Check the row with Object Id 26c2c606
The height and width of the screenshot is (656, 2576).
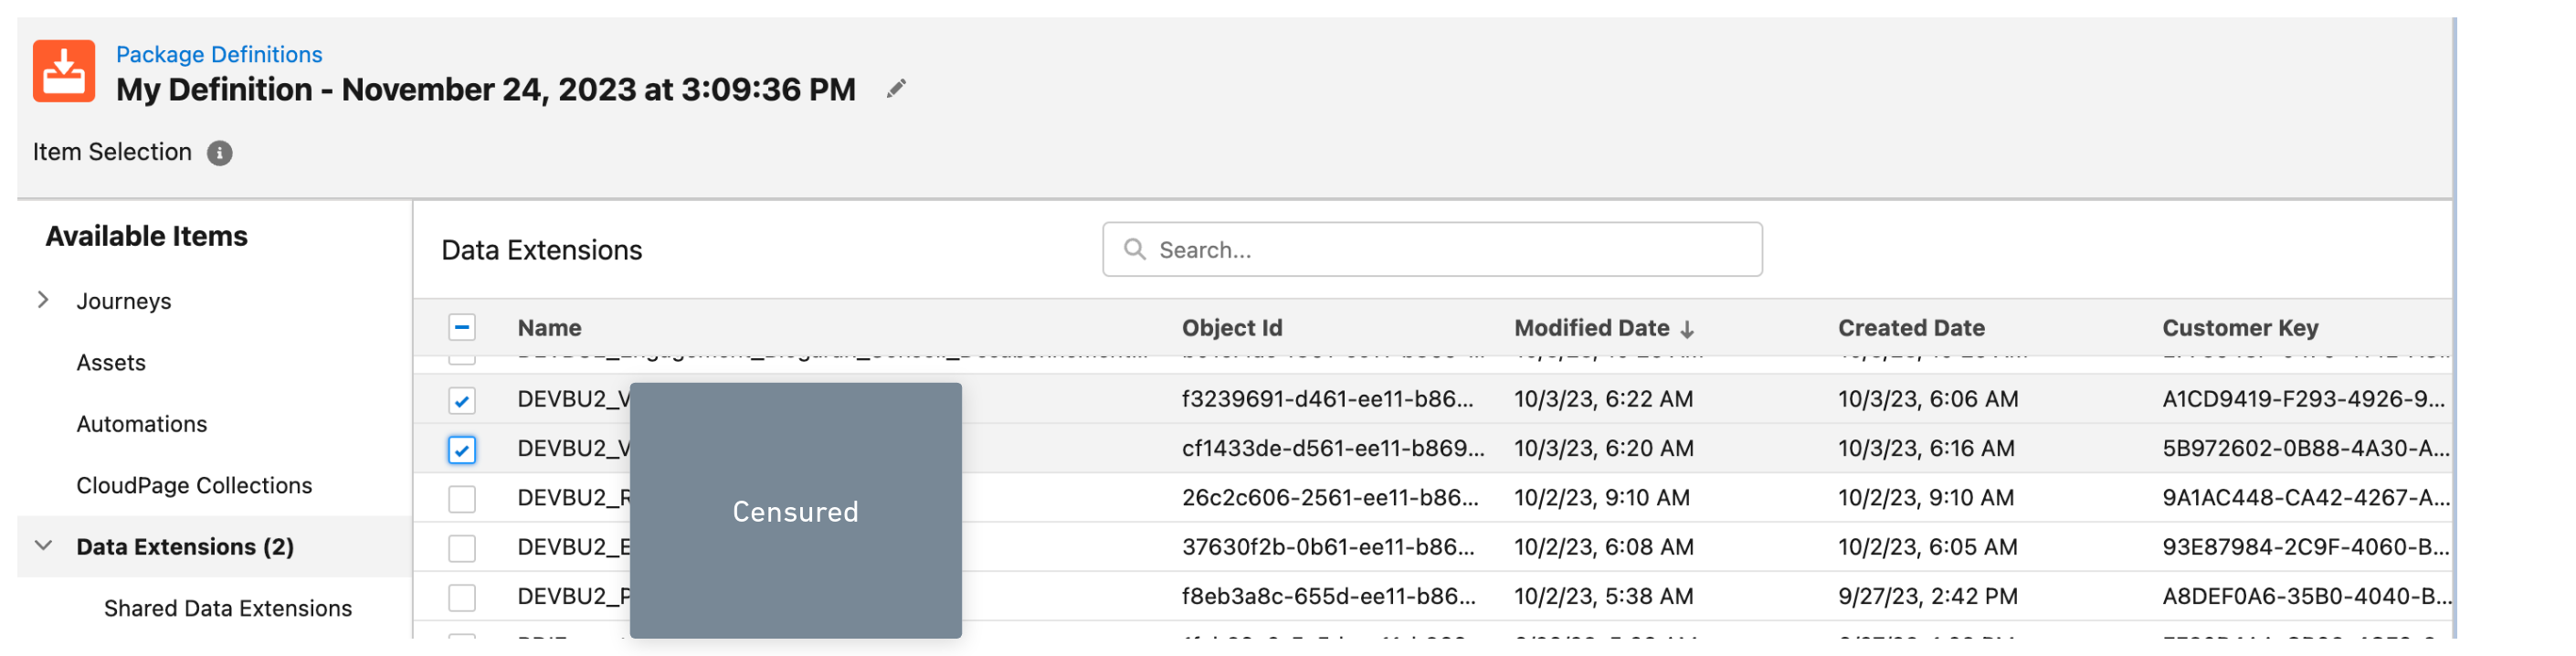[462, 498]
